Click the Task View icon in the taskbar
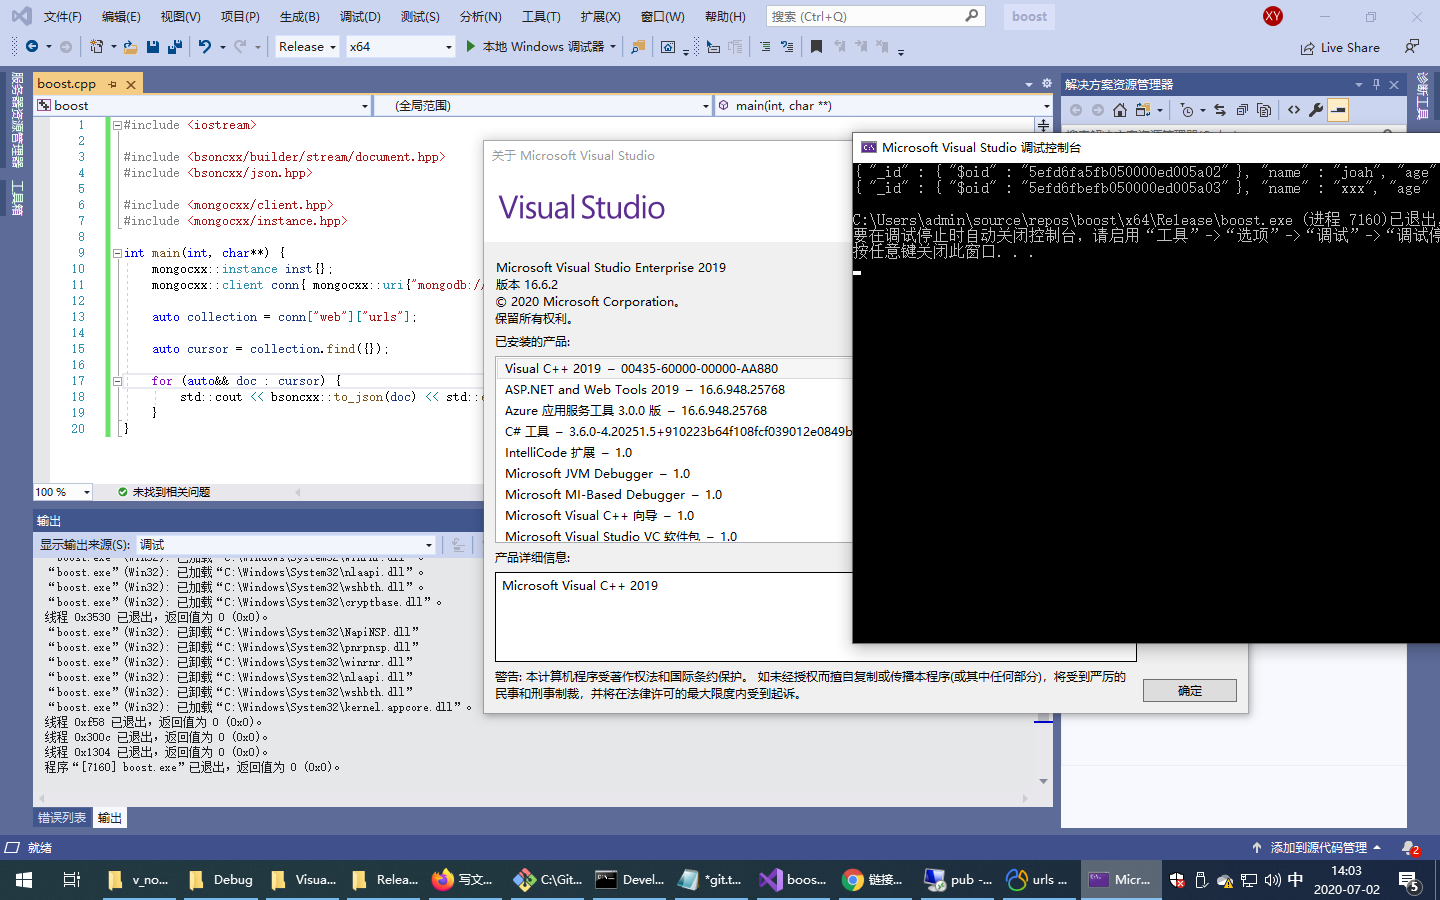This screenshot has width=1440, height=900. (72, 880)
